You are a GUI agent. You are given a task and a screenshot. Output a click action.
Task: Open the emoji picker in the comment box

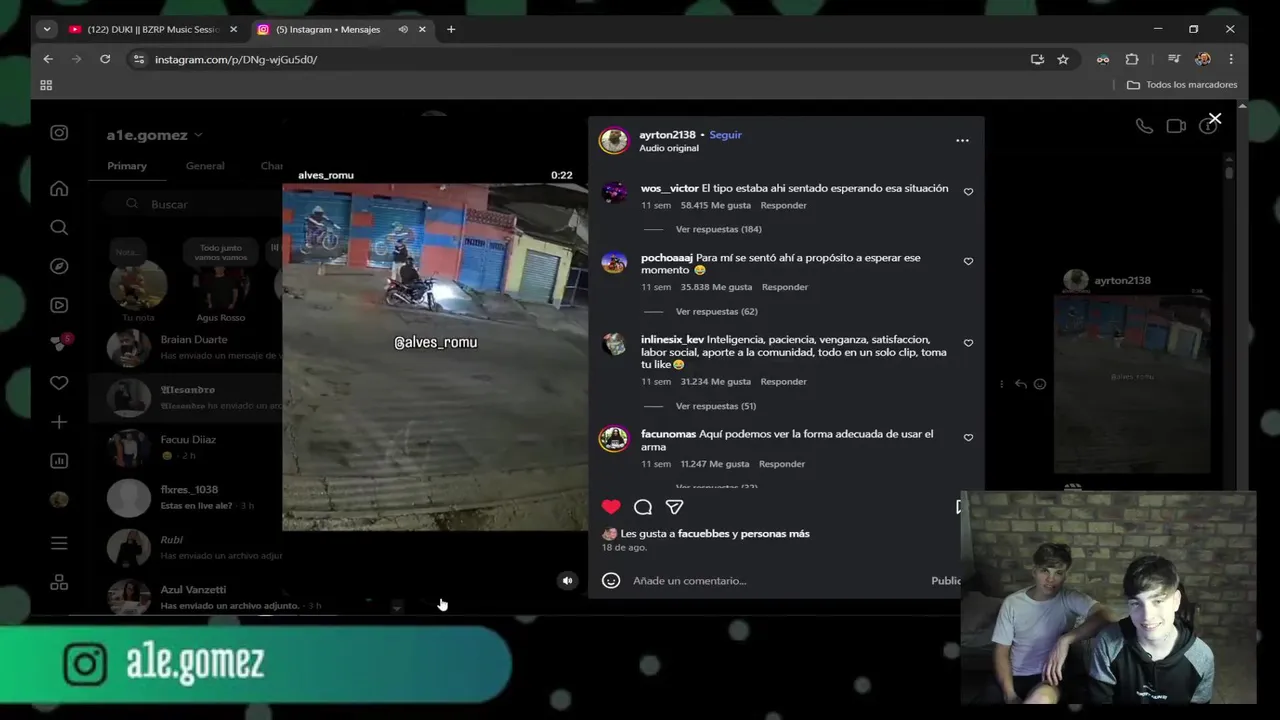tap(611, 580)
